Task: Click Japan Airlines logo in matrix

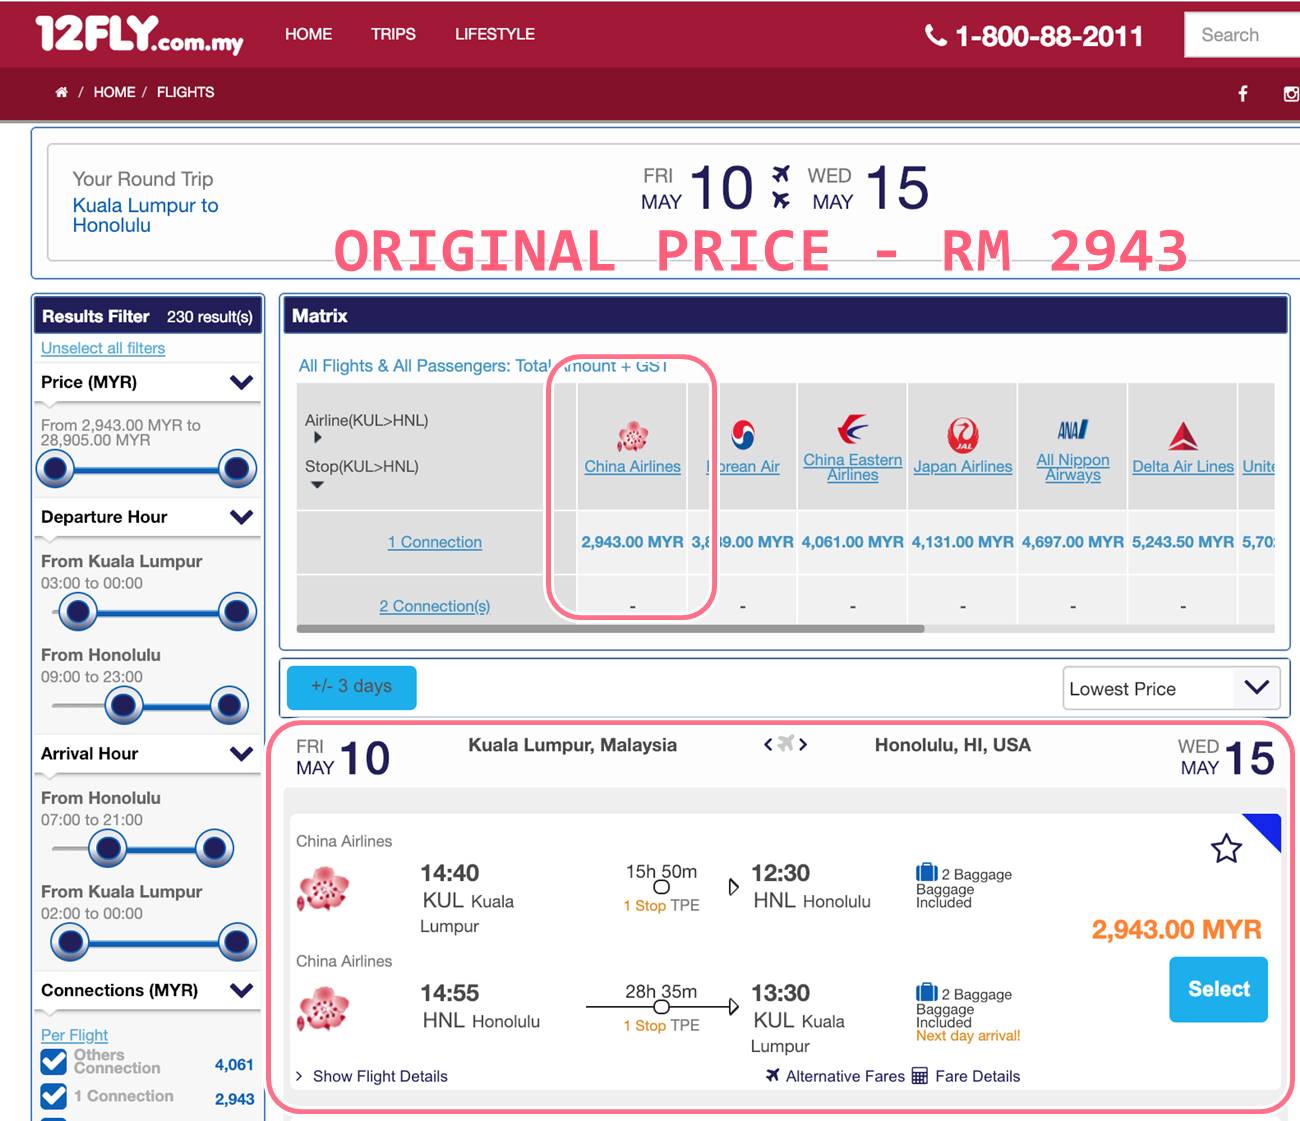Action: tap(963, 435)
